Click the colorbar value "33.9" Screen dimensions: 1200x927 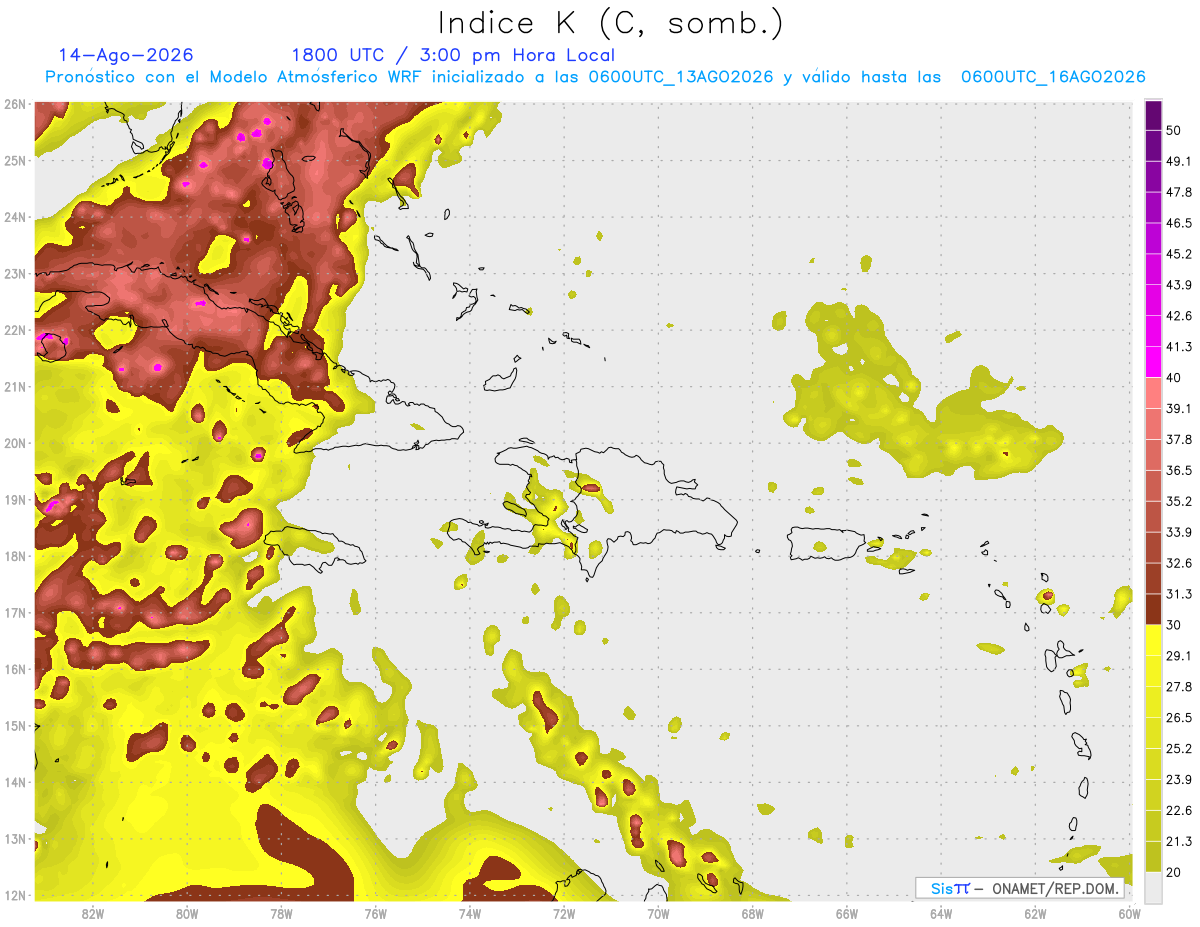tap(1179, 532)
